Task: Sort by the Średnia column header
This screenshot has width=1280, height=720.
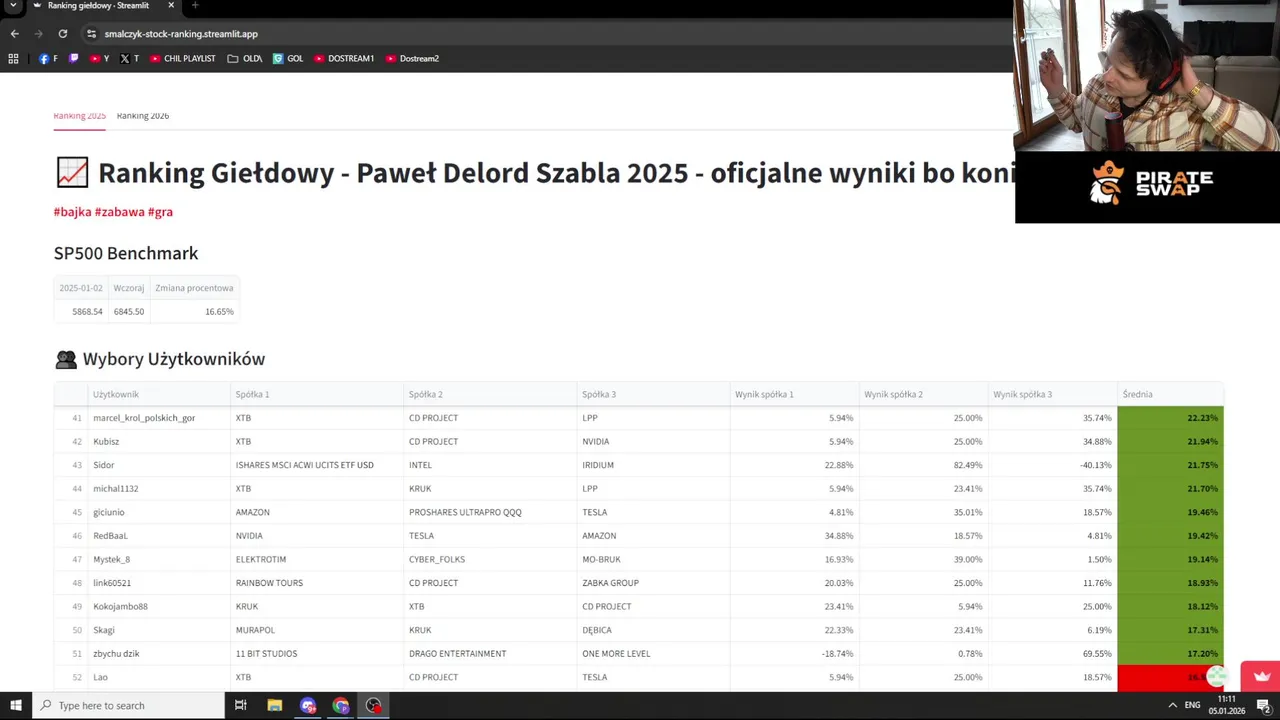Action: 1170,394
